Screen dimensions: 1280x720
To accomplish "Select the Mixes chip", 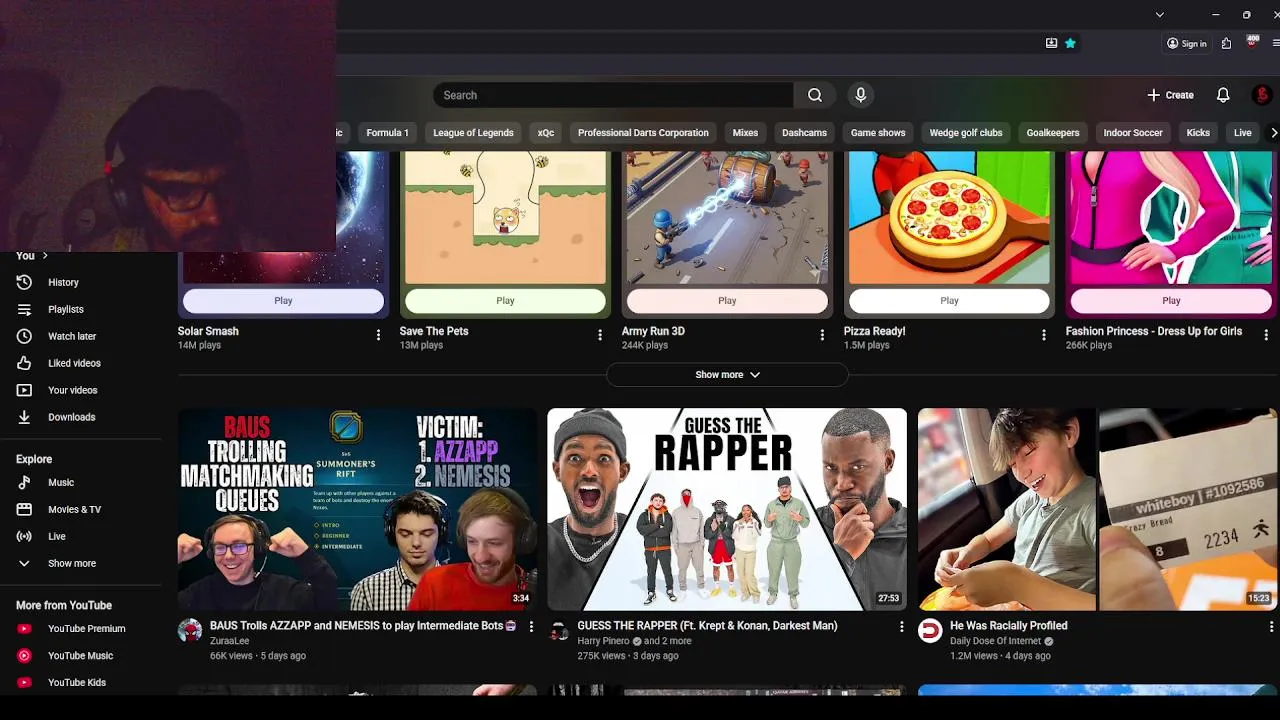I will [x=745, y=133].
